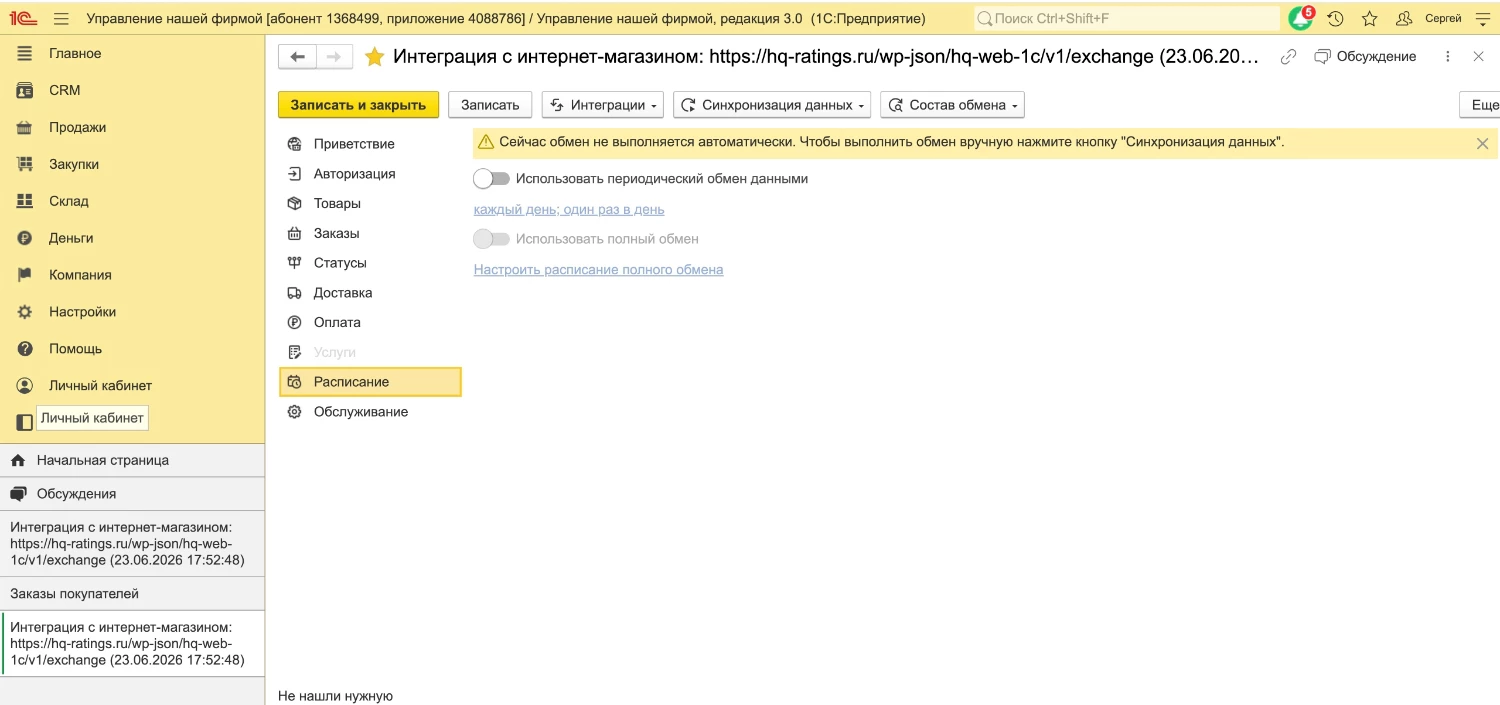Open favorites star in top bar
This screenshot has width=1500, height=705.
click(x=1369, y=18)
